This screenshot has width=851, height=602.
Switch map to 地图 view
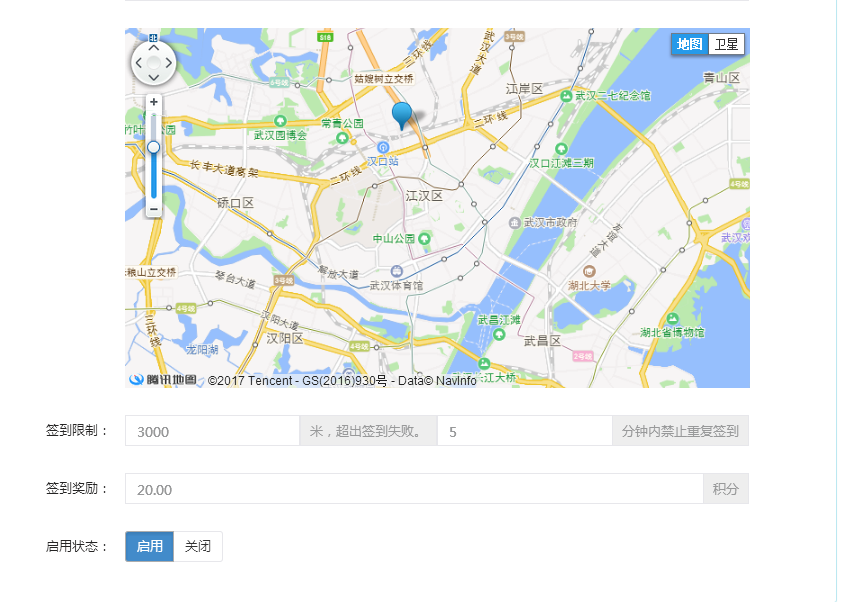point(690,44)
